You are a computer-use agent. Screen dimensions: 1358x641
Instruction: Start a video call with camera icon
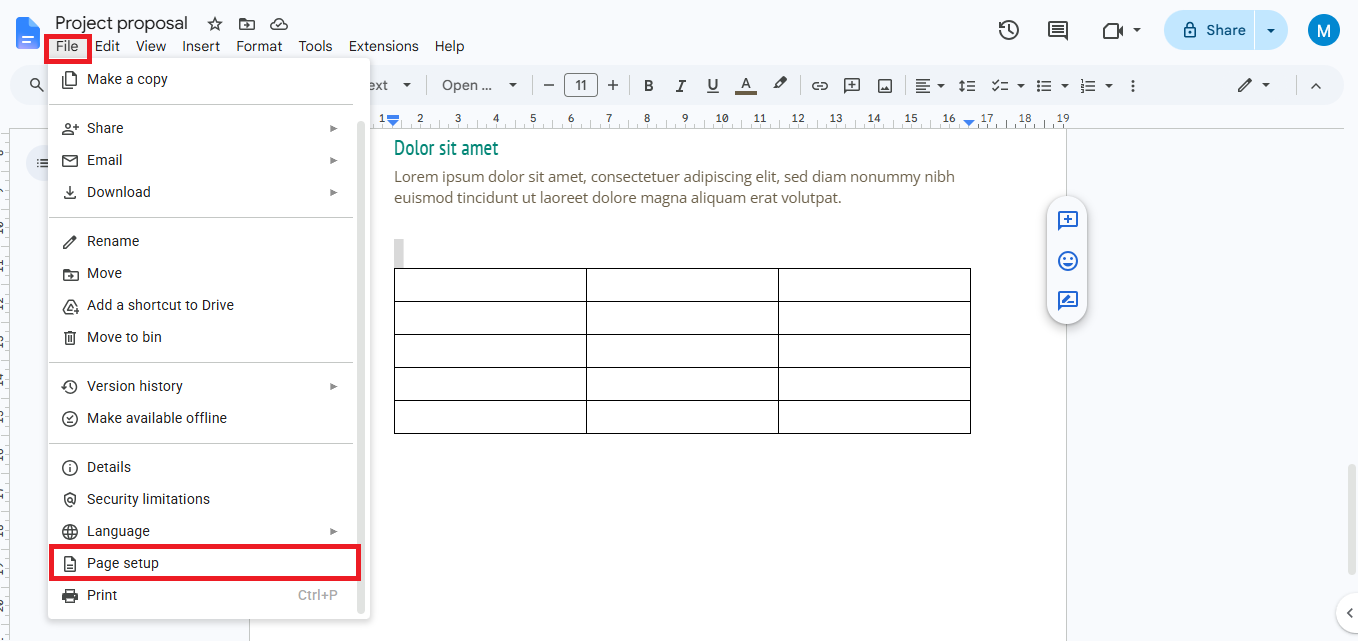click(1113, 31)
